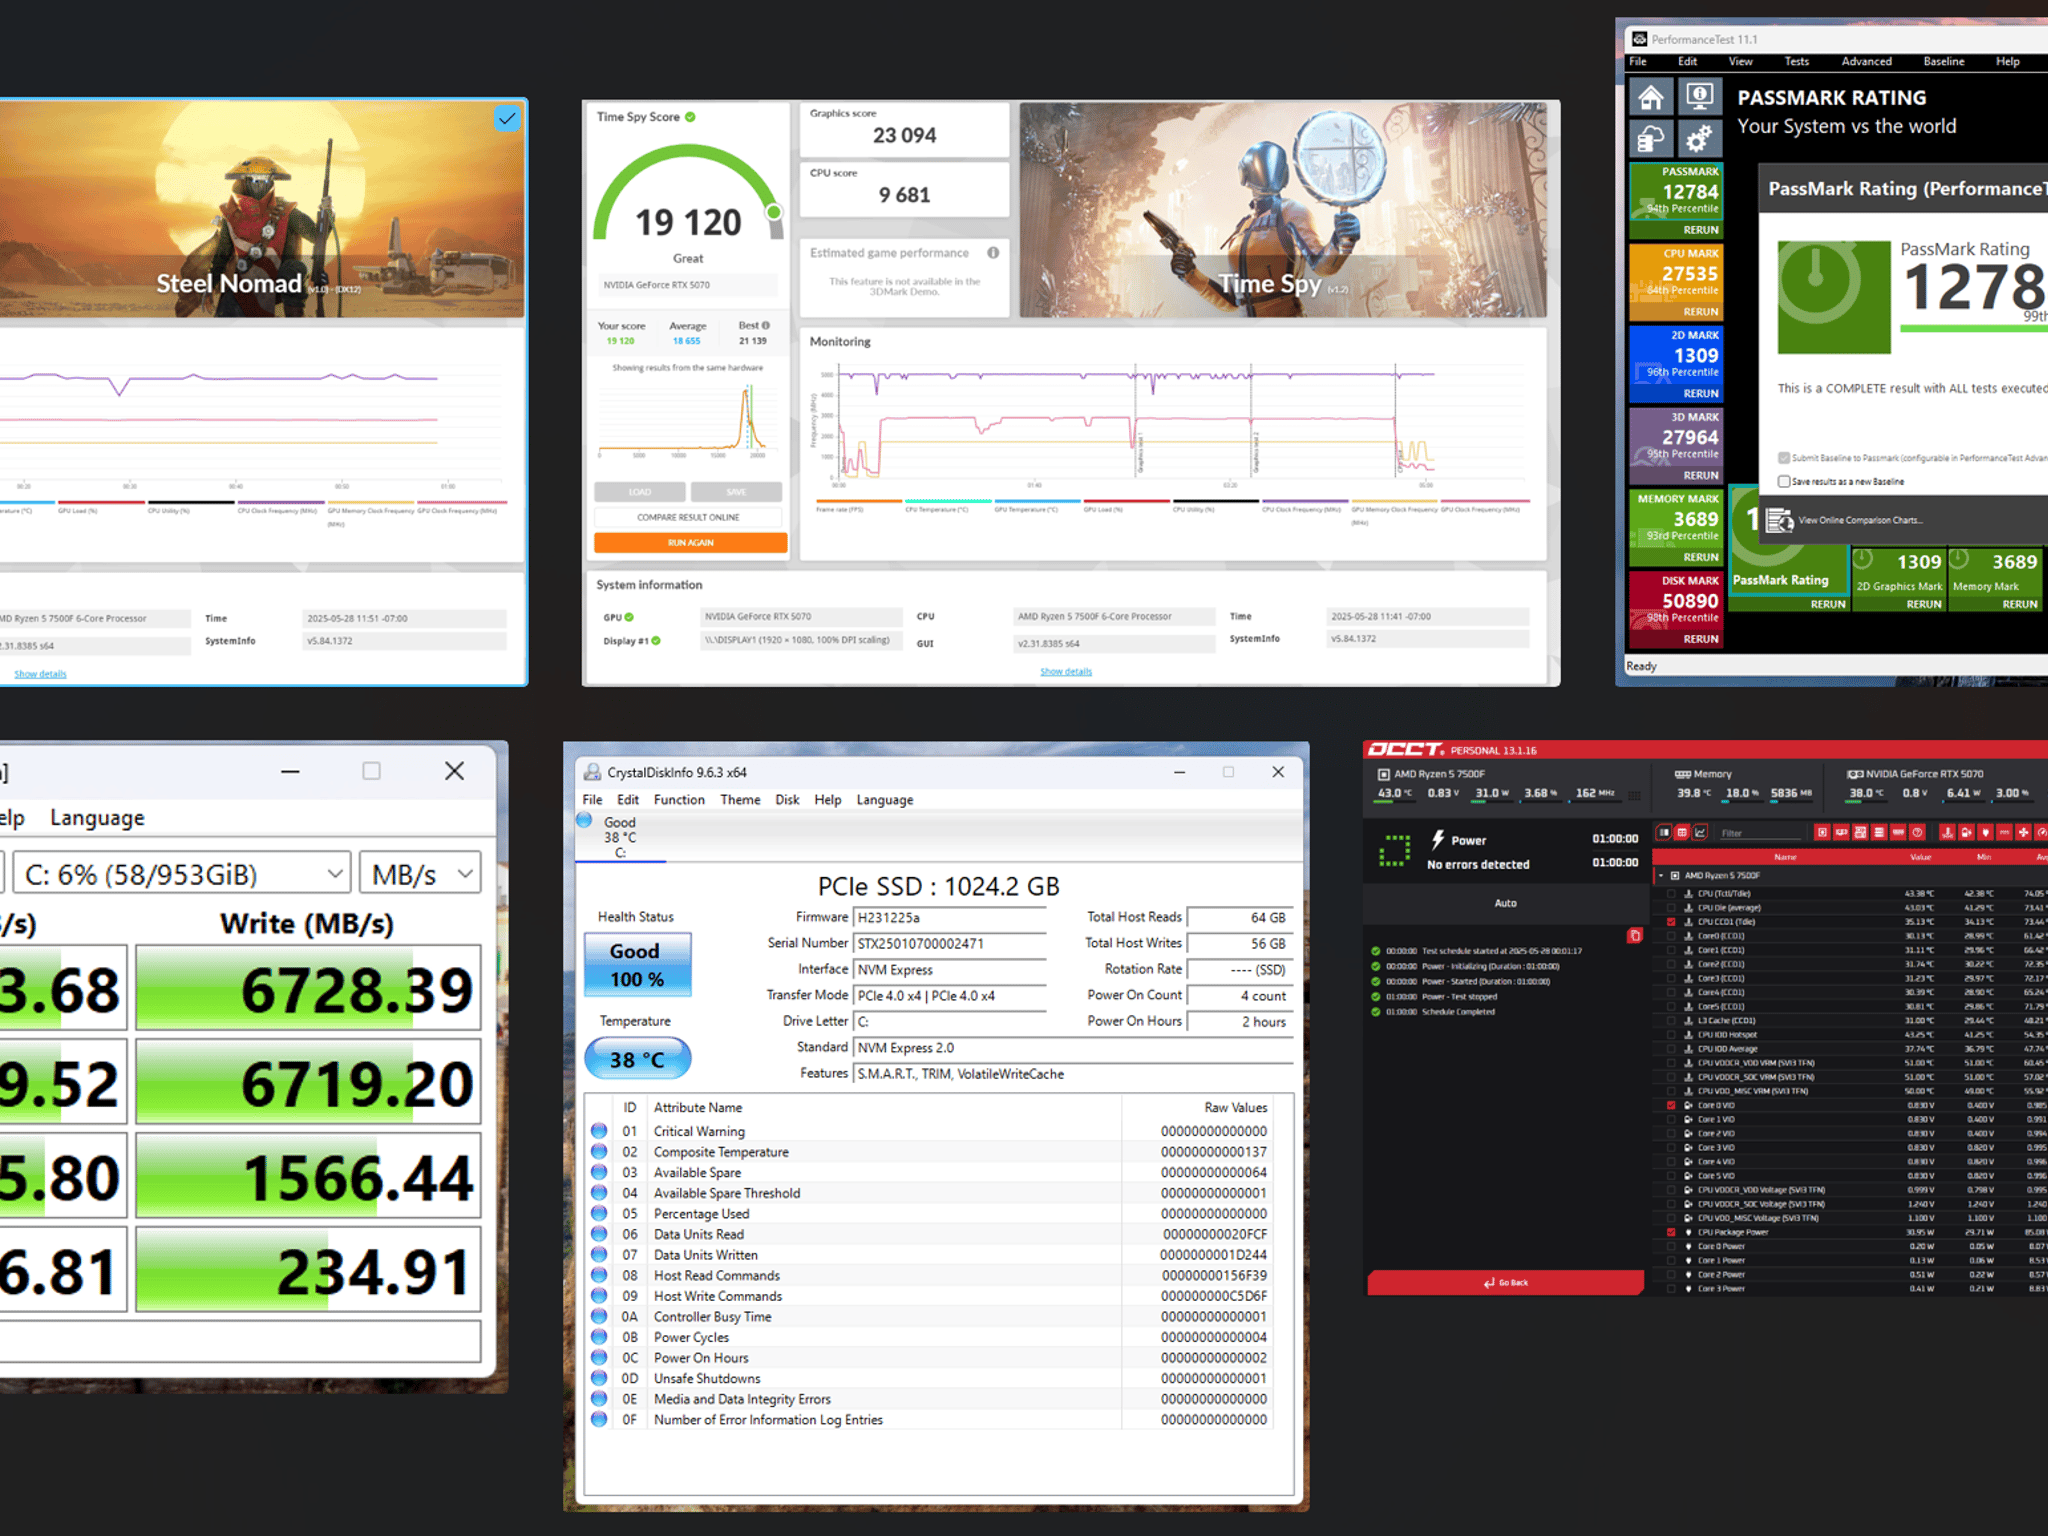The width and height of the screenshot is (2048, 1536).
Task: Open PerformanceTest home icon
Action: pos(1651,98)
